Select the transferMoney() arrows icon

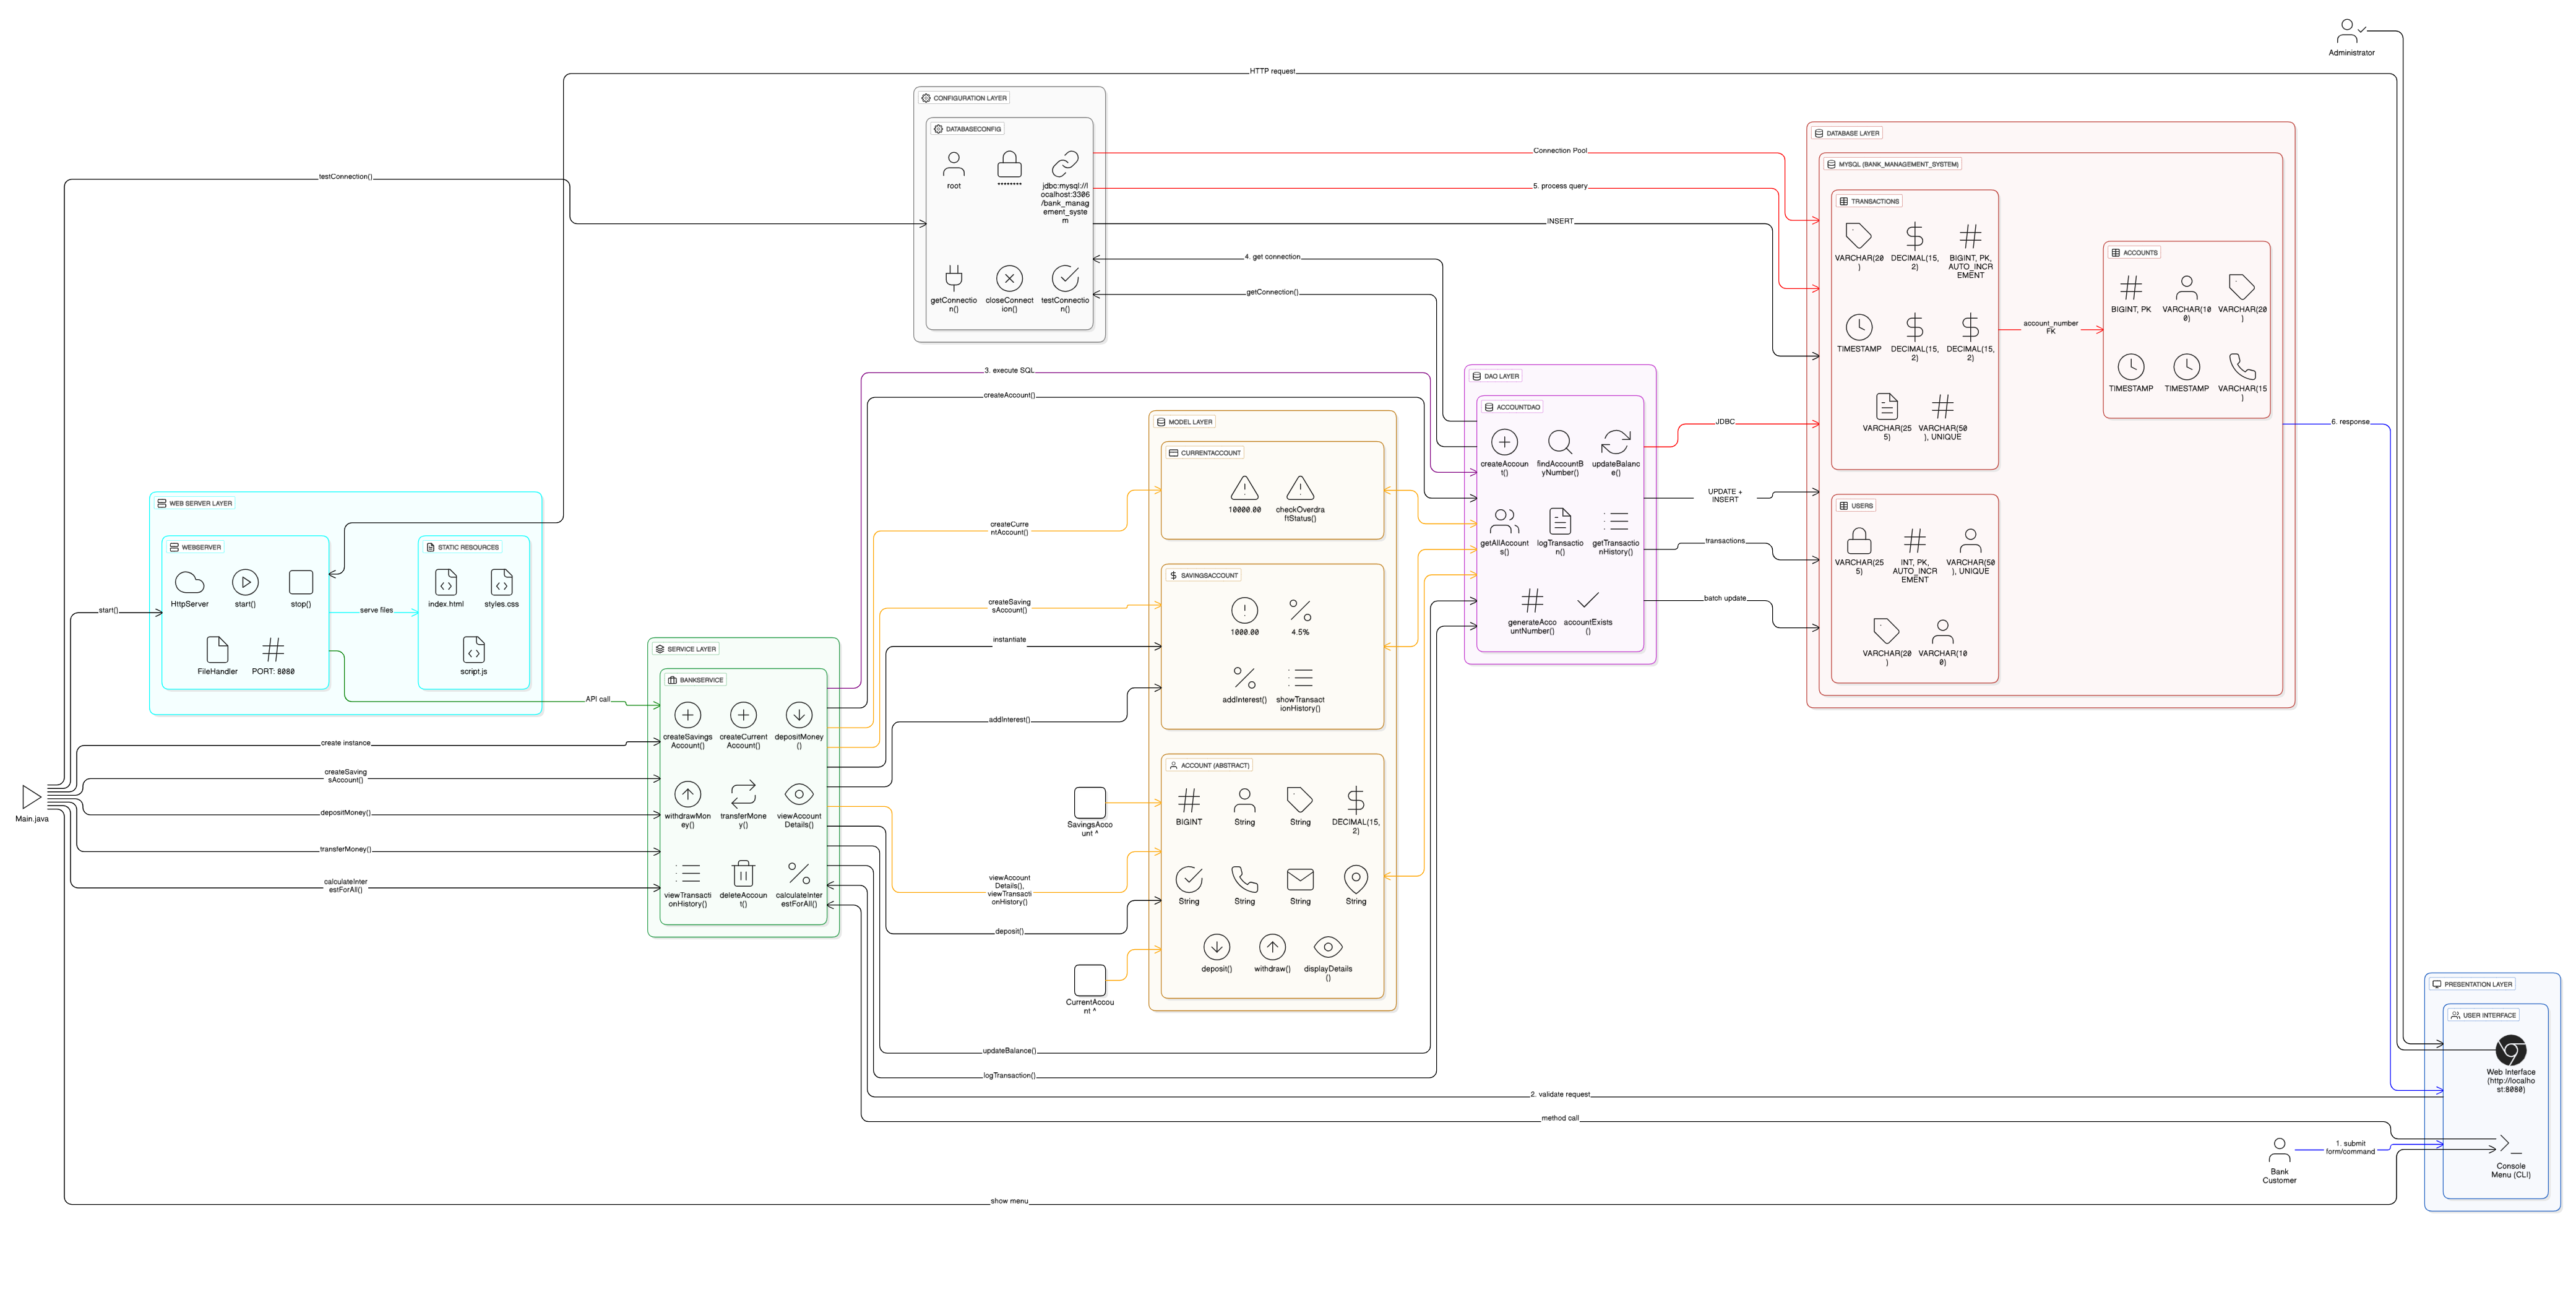tap(743, 794)
